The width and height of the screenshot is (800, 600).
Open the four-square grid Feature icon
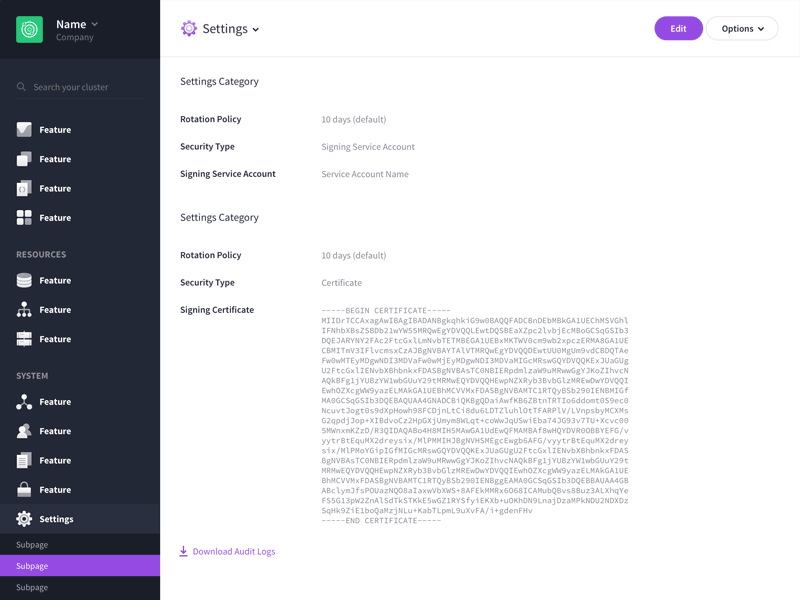click(x=24, y=218)
